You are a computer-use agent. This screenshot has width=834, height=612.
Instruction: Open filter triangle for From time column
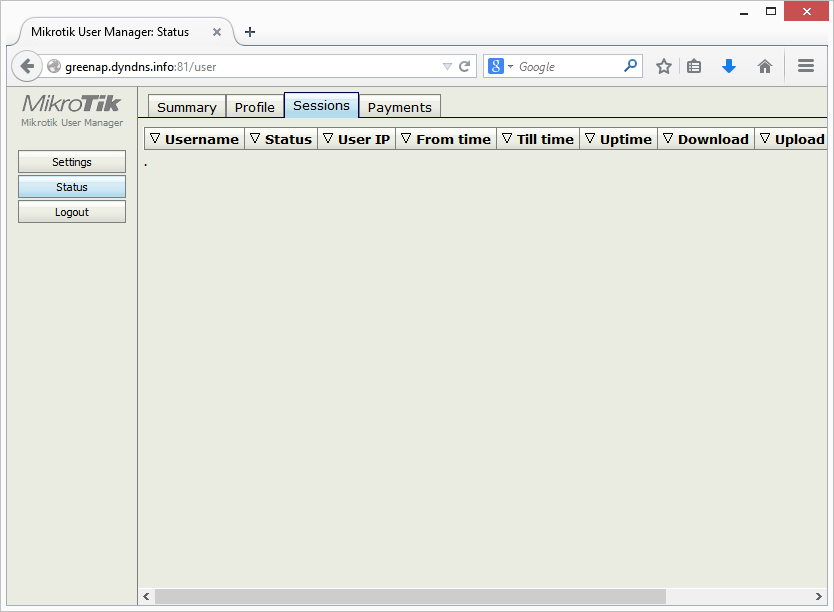406,138
